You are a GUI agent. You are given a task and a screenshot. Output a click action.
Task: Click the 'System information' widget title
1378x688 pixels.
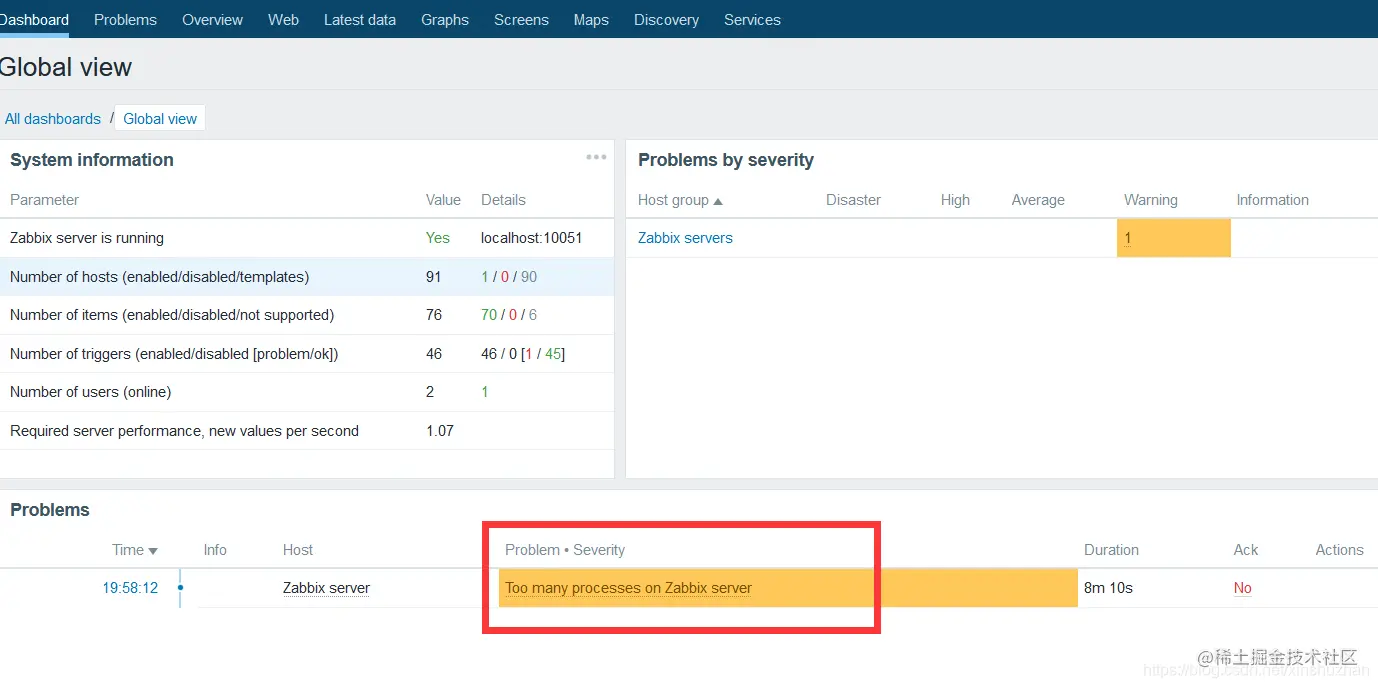[92, 160]
